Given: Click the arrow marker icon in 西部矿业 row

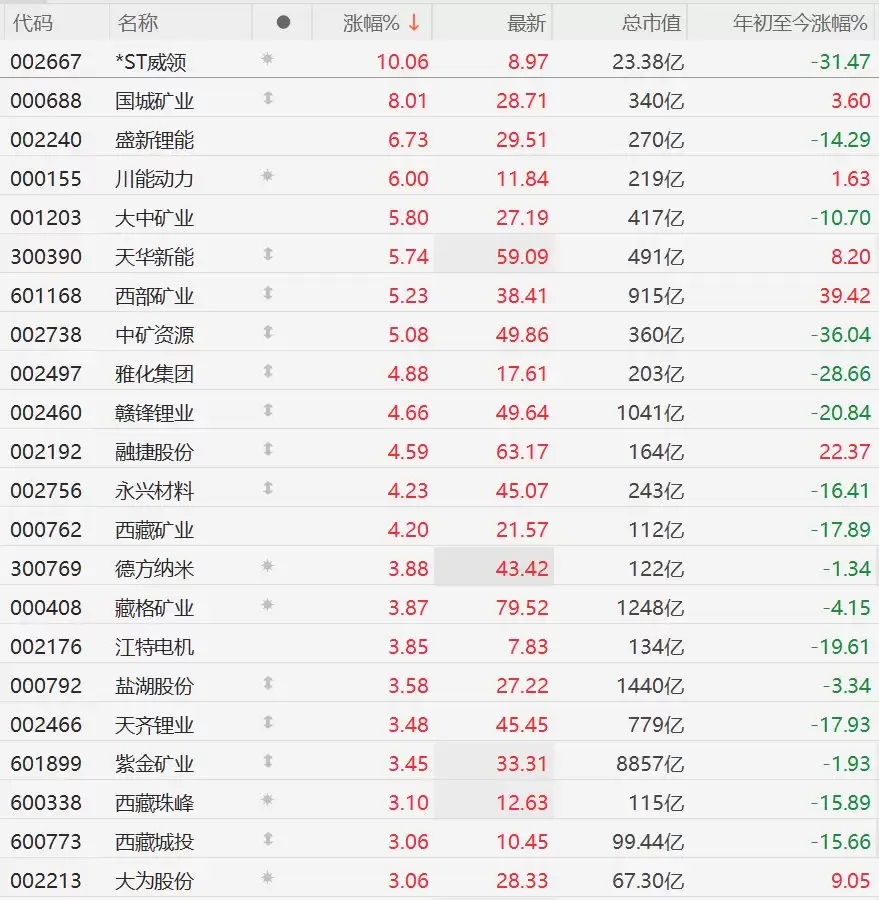Looking at the screenshot, I should pyautogui.click(x=268, y=293).
